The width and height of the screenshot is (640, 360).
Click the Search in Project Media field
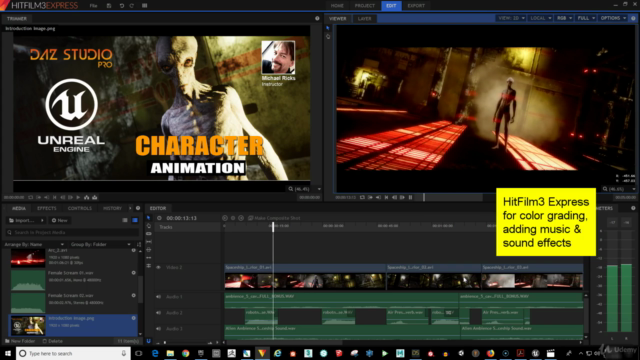[x=72, y=232]
